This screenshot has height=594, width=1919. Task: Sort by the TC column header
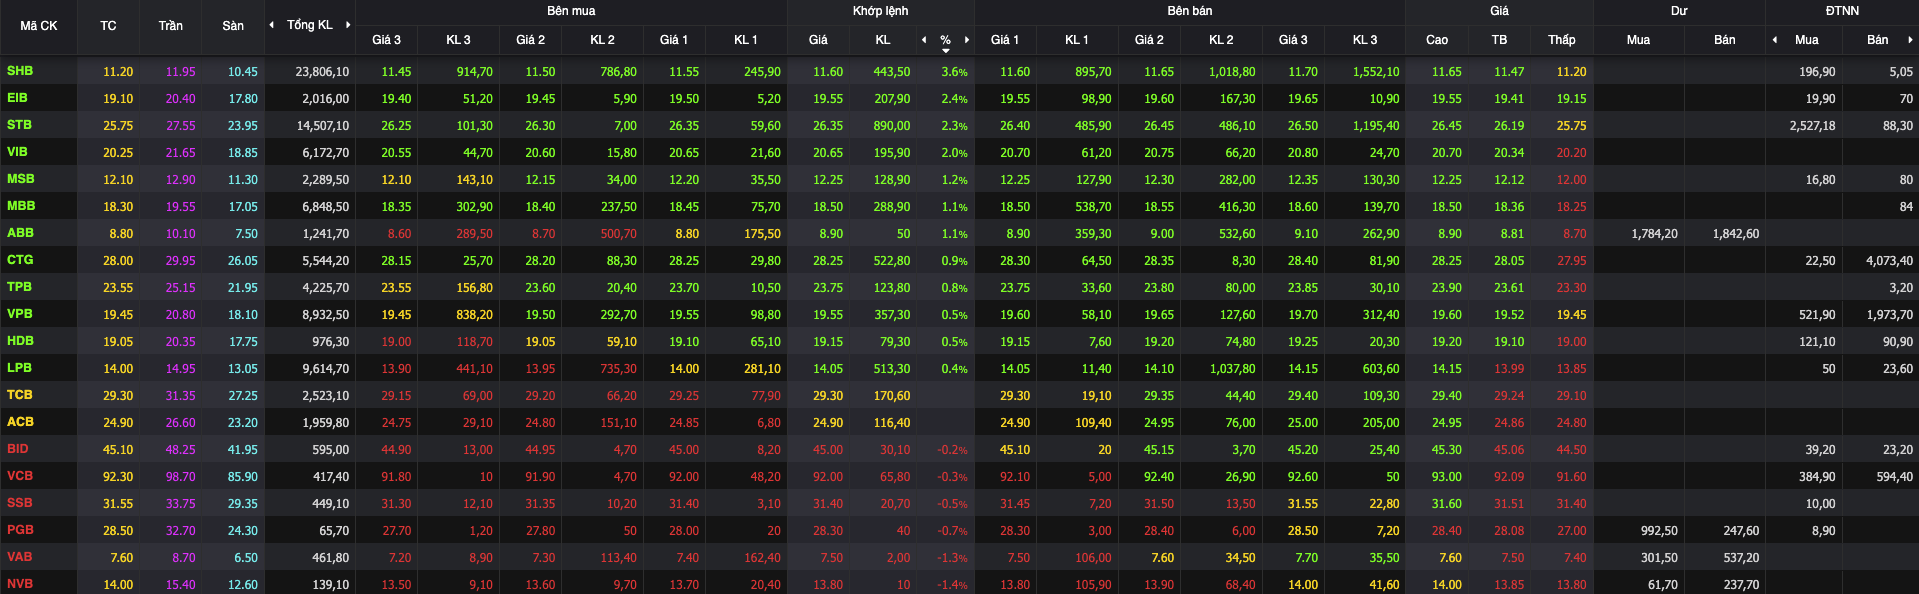108,26
